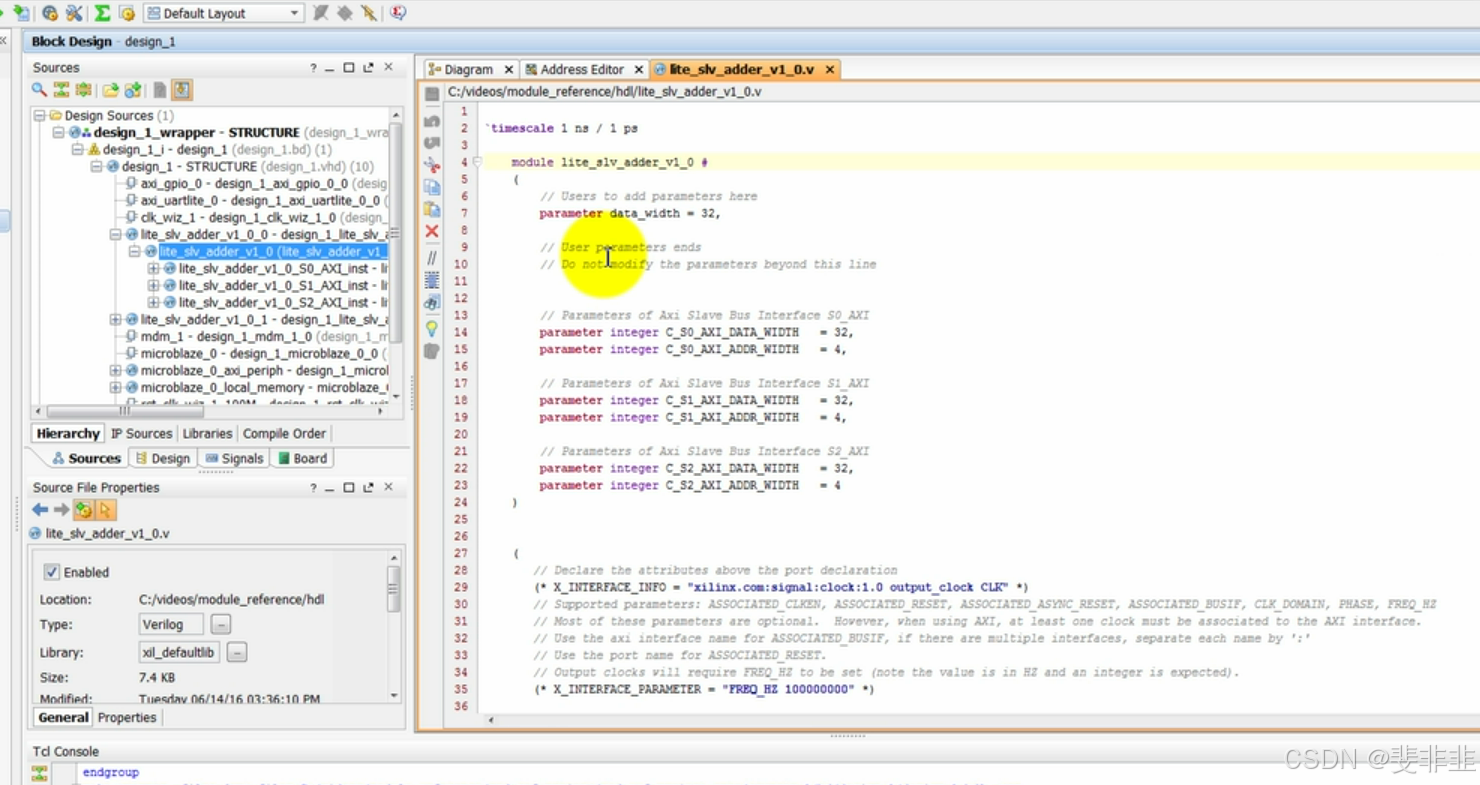Collapse the Design Sources folder
The height and width of the screenshot is (785, 1480).
(39, 116)
